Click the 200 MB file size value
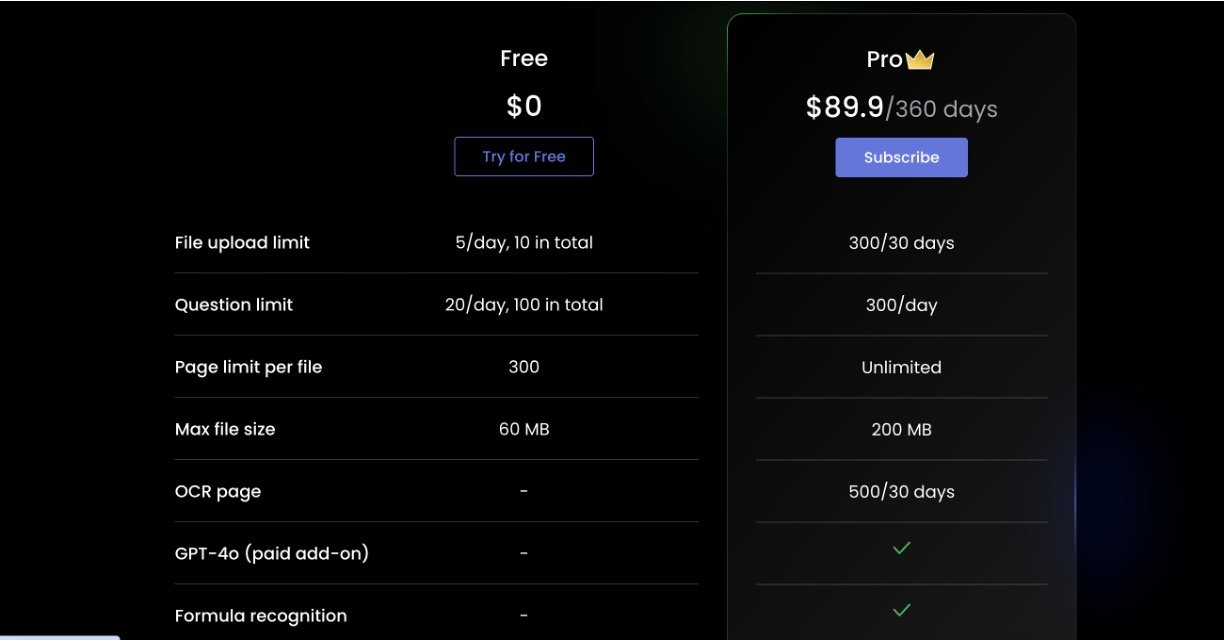Image resolution: width=1224 pixels, height=640 pixels. (901, 429)
